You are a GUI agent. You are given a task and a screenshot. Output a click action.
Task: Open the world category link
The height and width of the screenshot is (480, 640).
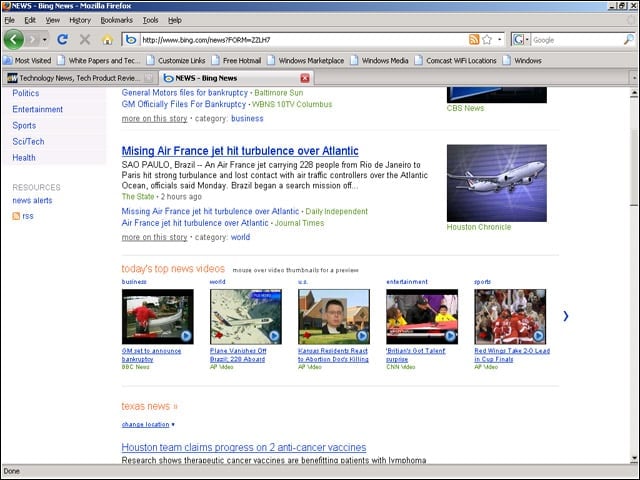click(240, 237)
